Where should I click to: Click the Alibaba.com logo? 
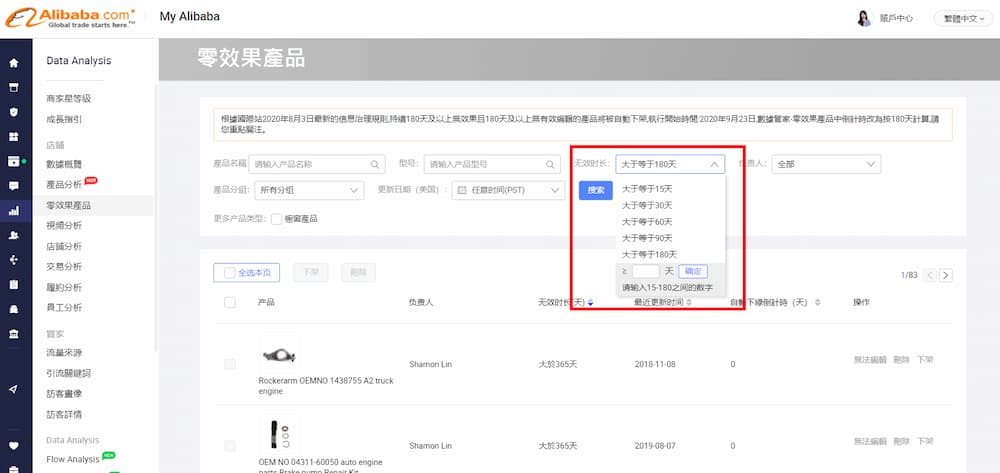[x=70, y=18]
